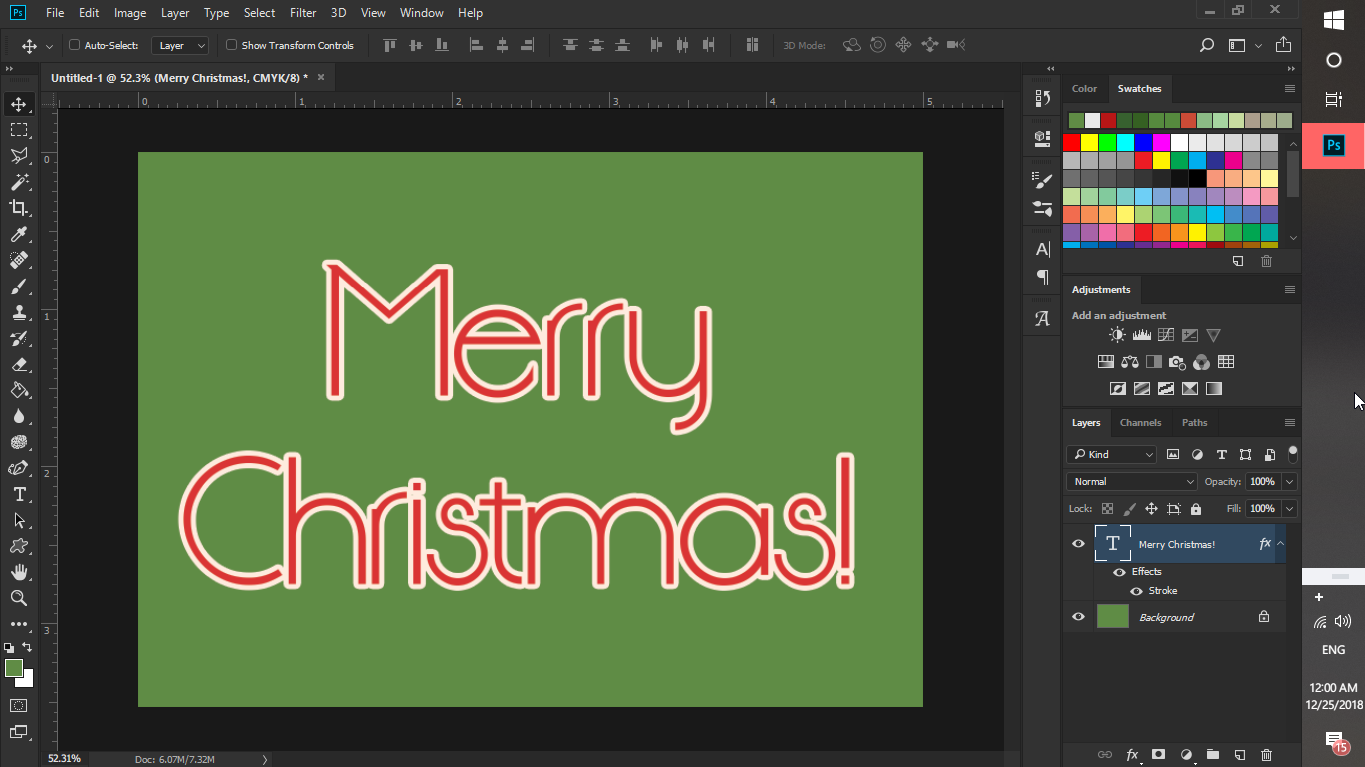Add a layer mask icon
Screen dimensions: 1365x767
click(x=1158, y=755)
